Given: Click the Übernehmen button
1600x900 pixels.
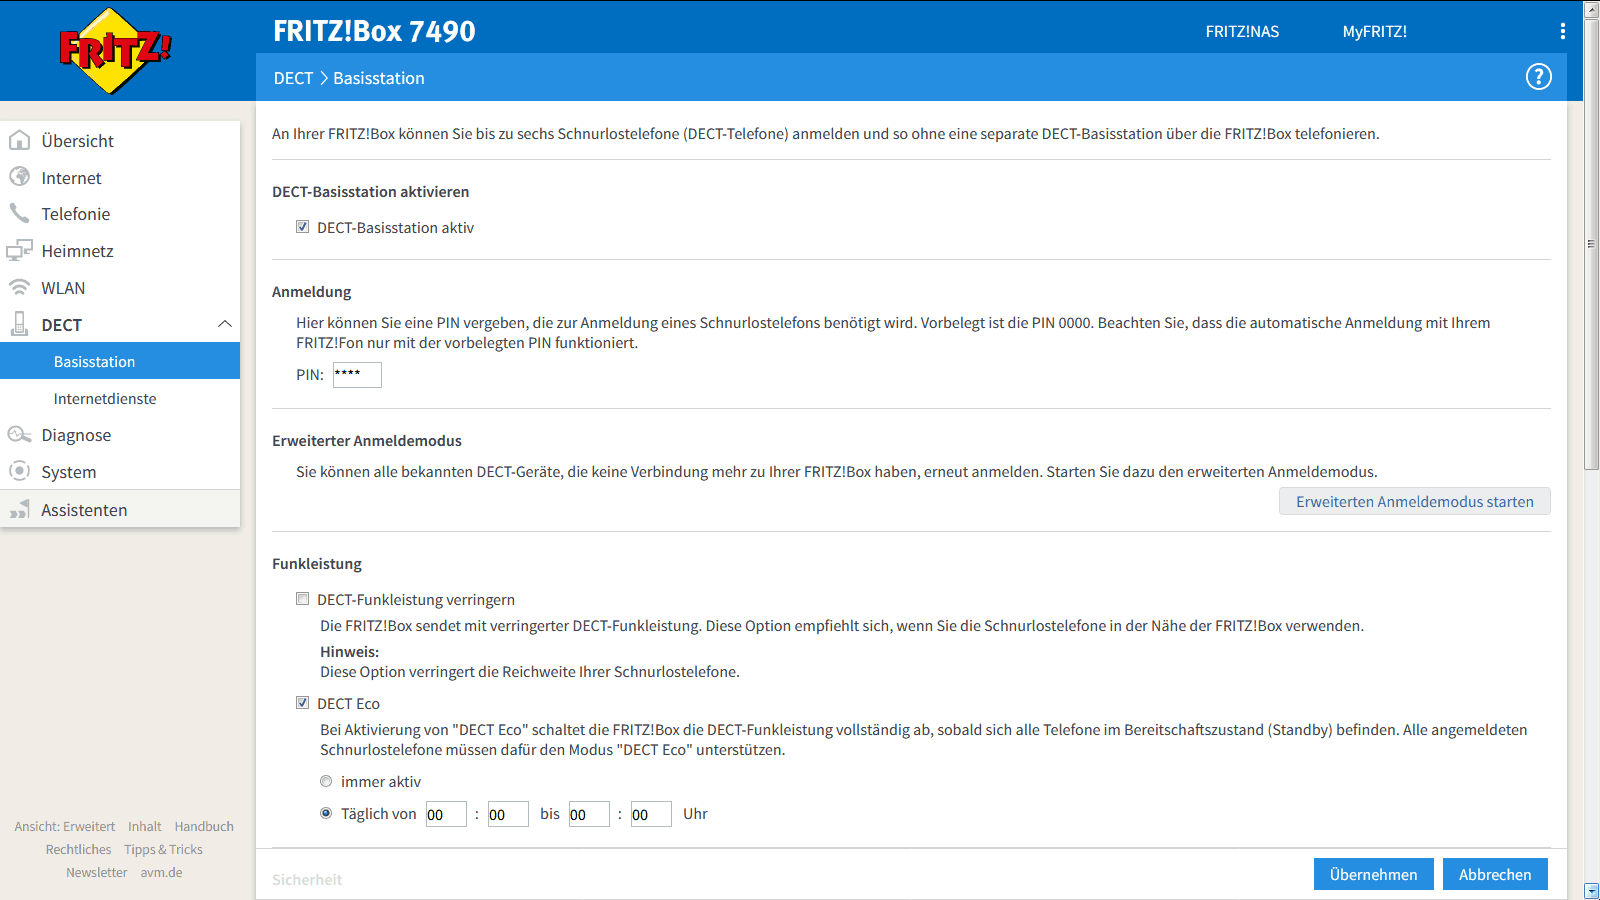Looking at the screenshot, I should tap(1373, 874).
